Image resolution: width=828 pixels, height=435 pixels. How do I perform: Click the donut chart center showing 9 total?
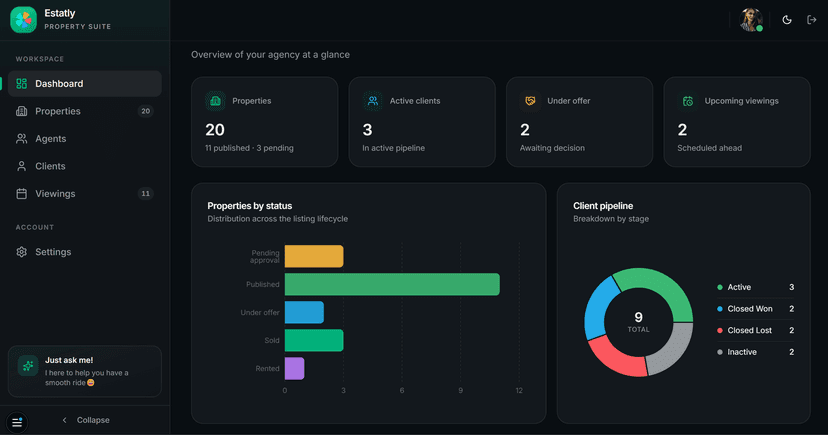[638, 321]
